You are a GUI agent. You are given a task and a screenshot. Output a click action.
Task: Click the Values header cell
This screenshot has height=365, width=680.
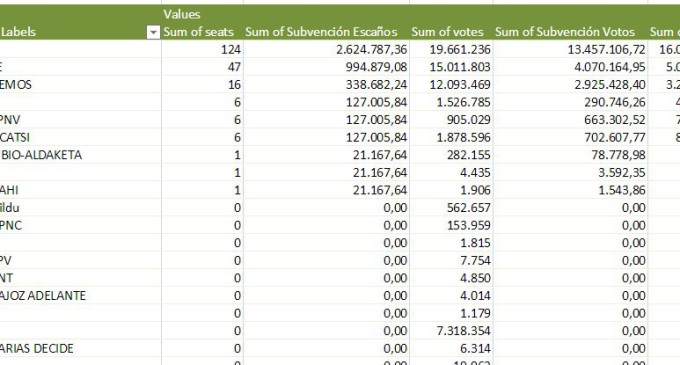pyautogui.click(x=182, y=14)
